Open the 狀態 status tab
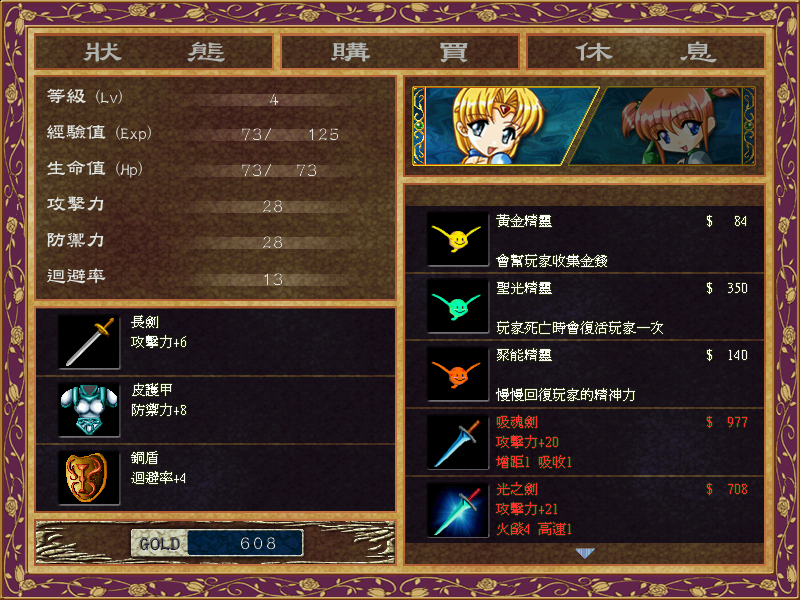800x600 pixels. (x=154, y=52)
